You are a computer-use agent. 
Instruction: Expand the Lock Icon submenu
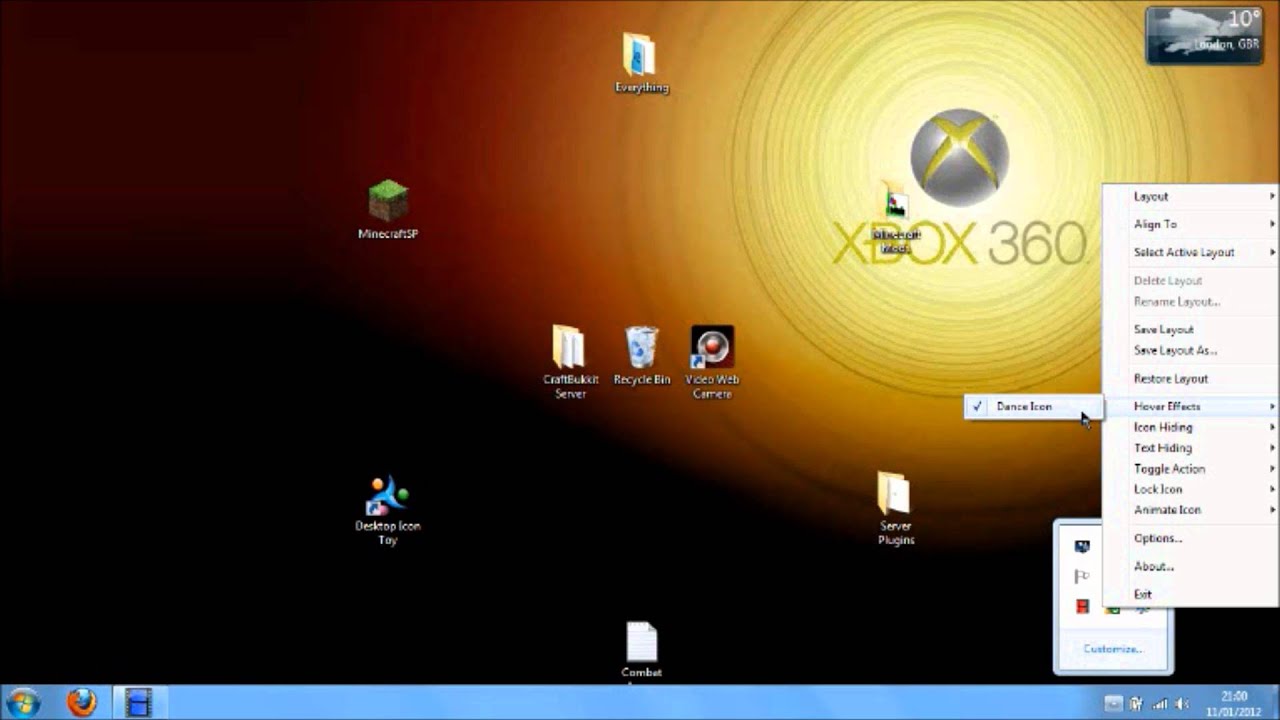1191,489
